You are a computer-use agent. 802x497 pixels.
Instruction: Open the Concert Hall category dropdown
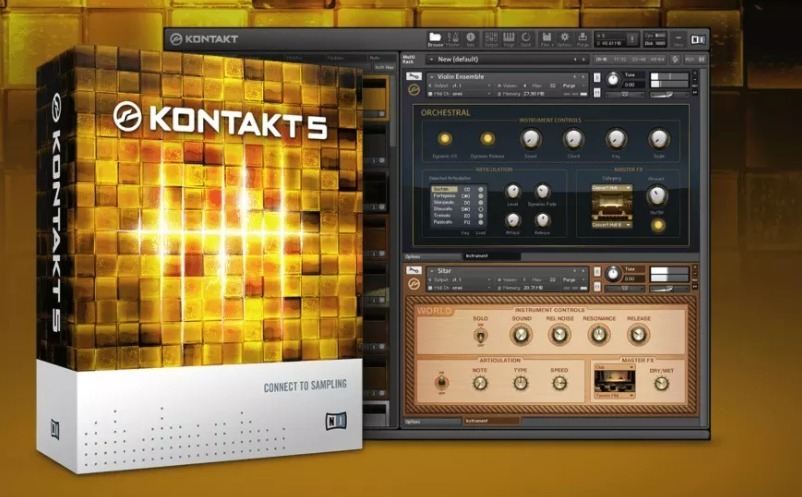click(612, 188)
